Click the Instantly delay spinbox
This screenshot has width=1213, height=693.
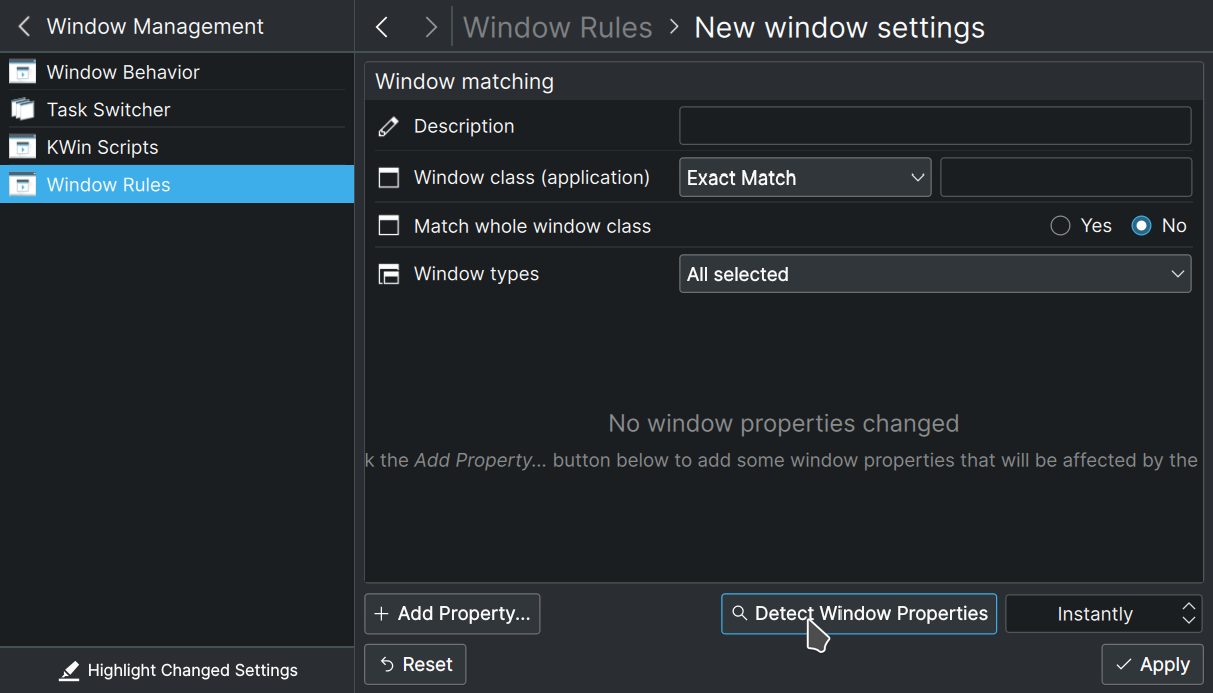(1103, 614)
